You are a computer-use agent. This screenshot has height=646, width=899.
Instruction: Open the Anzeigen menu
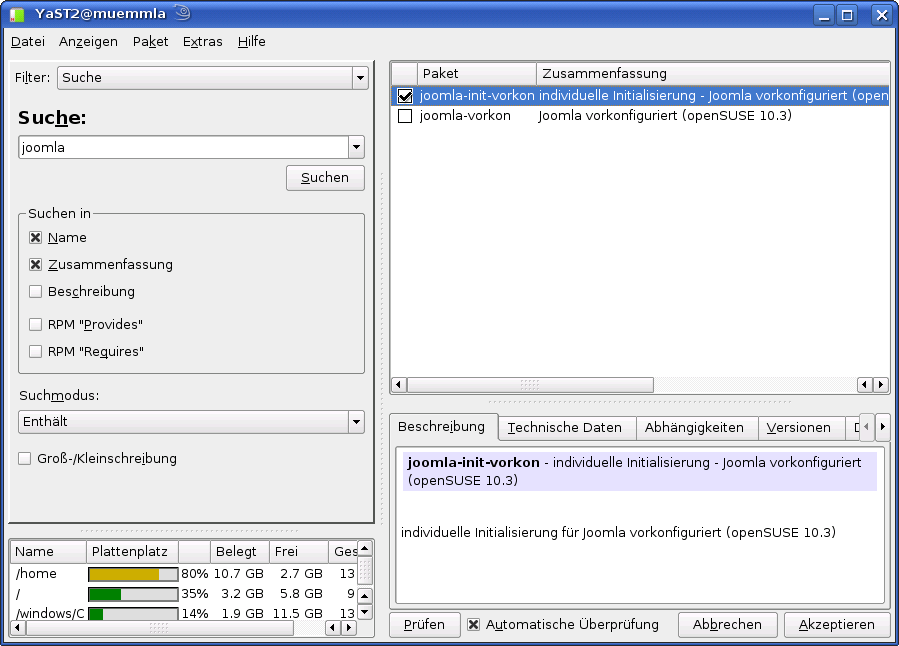(88, 41)
